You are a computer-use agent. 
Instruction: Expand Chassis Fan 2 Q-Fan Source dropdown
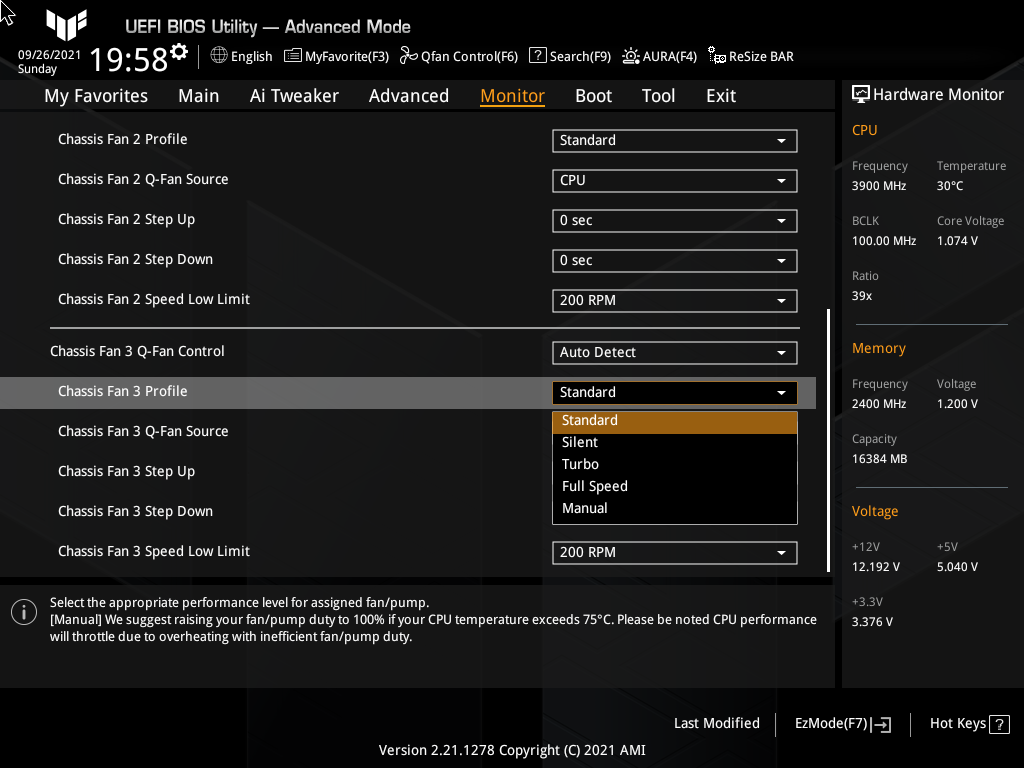(675, 180)
